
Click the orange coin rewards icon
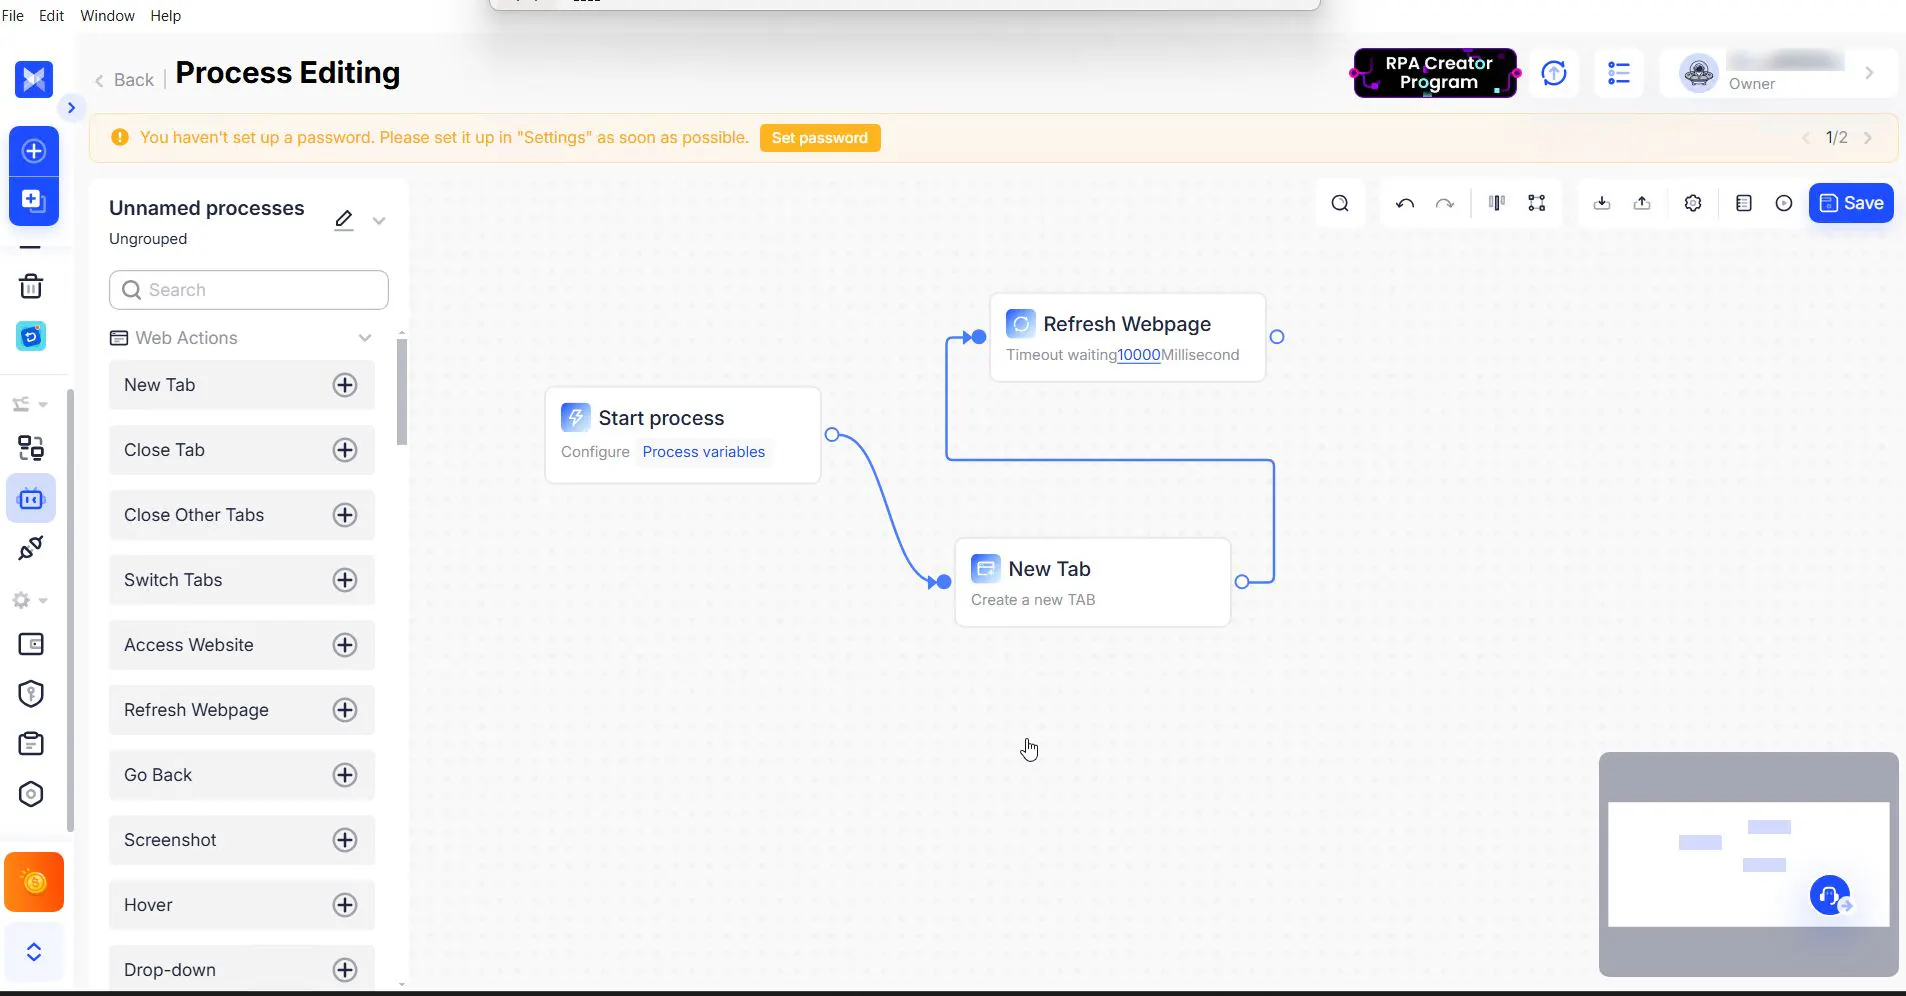click(34, 882)
